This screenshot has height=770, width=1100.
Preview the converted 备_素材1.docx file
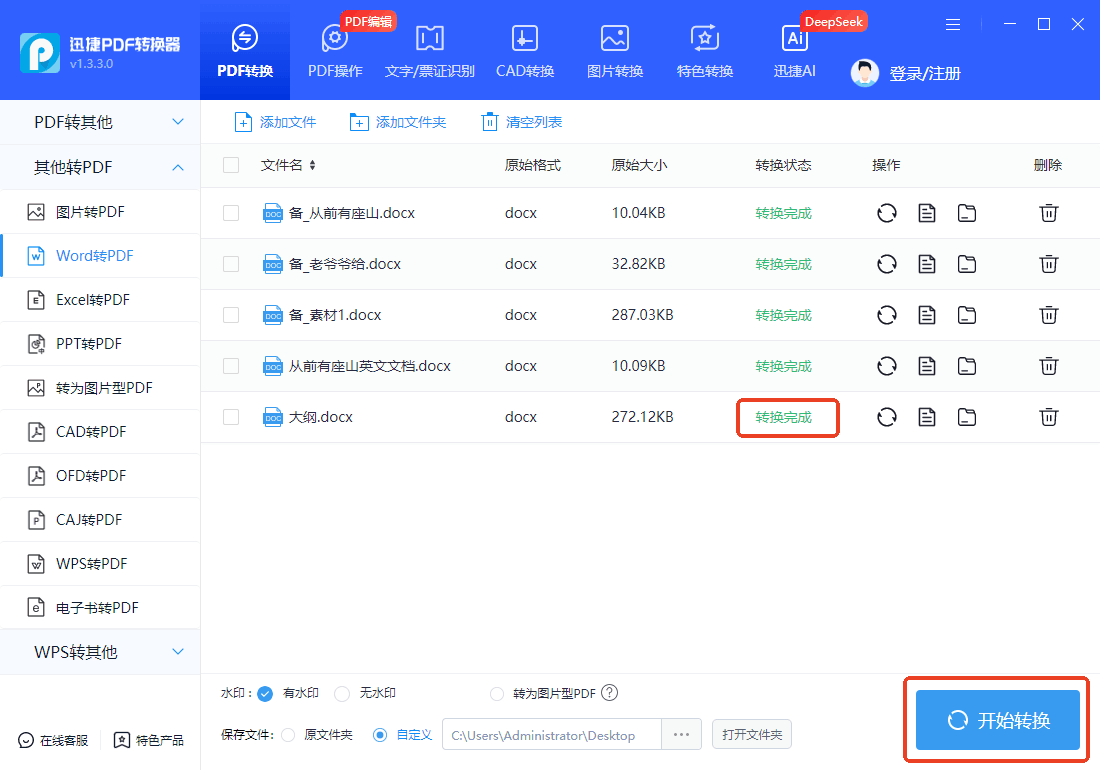click(x=927, y=314)
